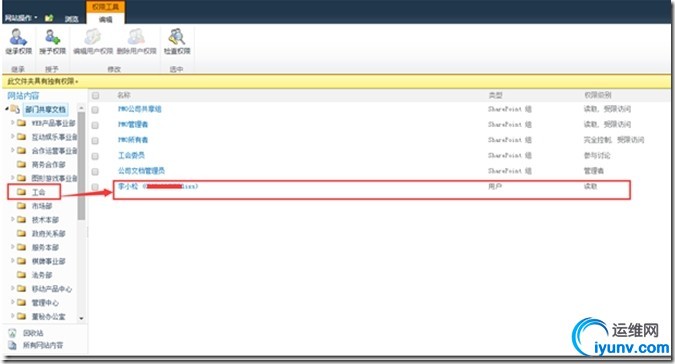
Task: Click the 编辑用户权限 ribbon icon
Action: pos(93,37)
